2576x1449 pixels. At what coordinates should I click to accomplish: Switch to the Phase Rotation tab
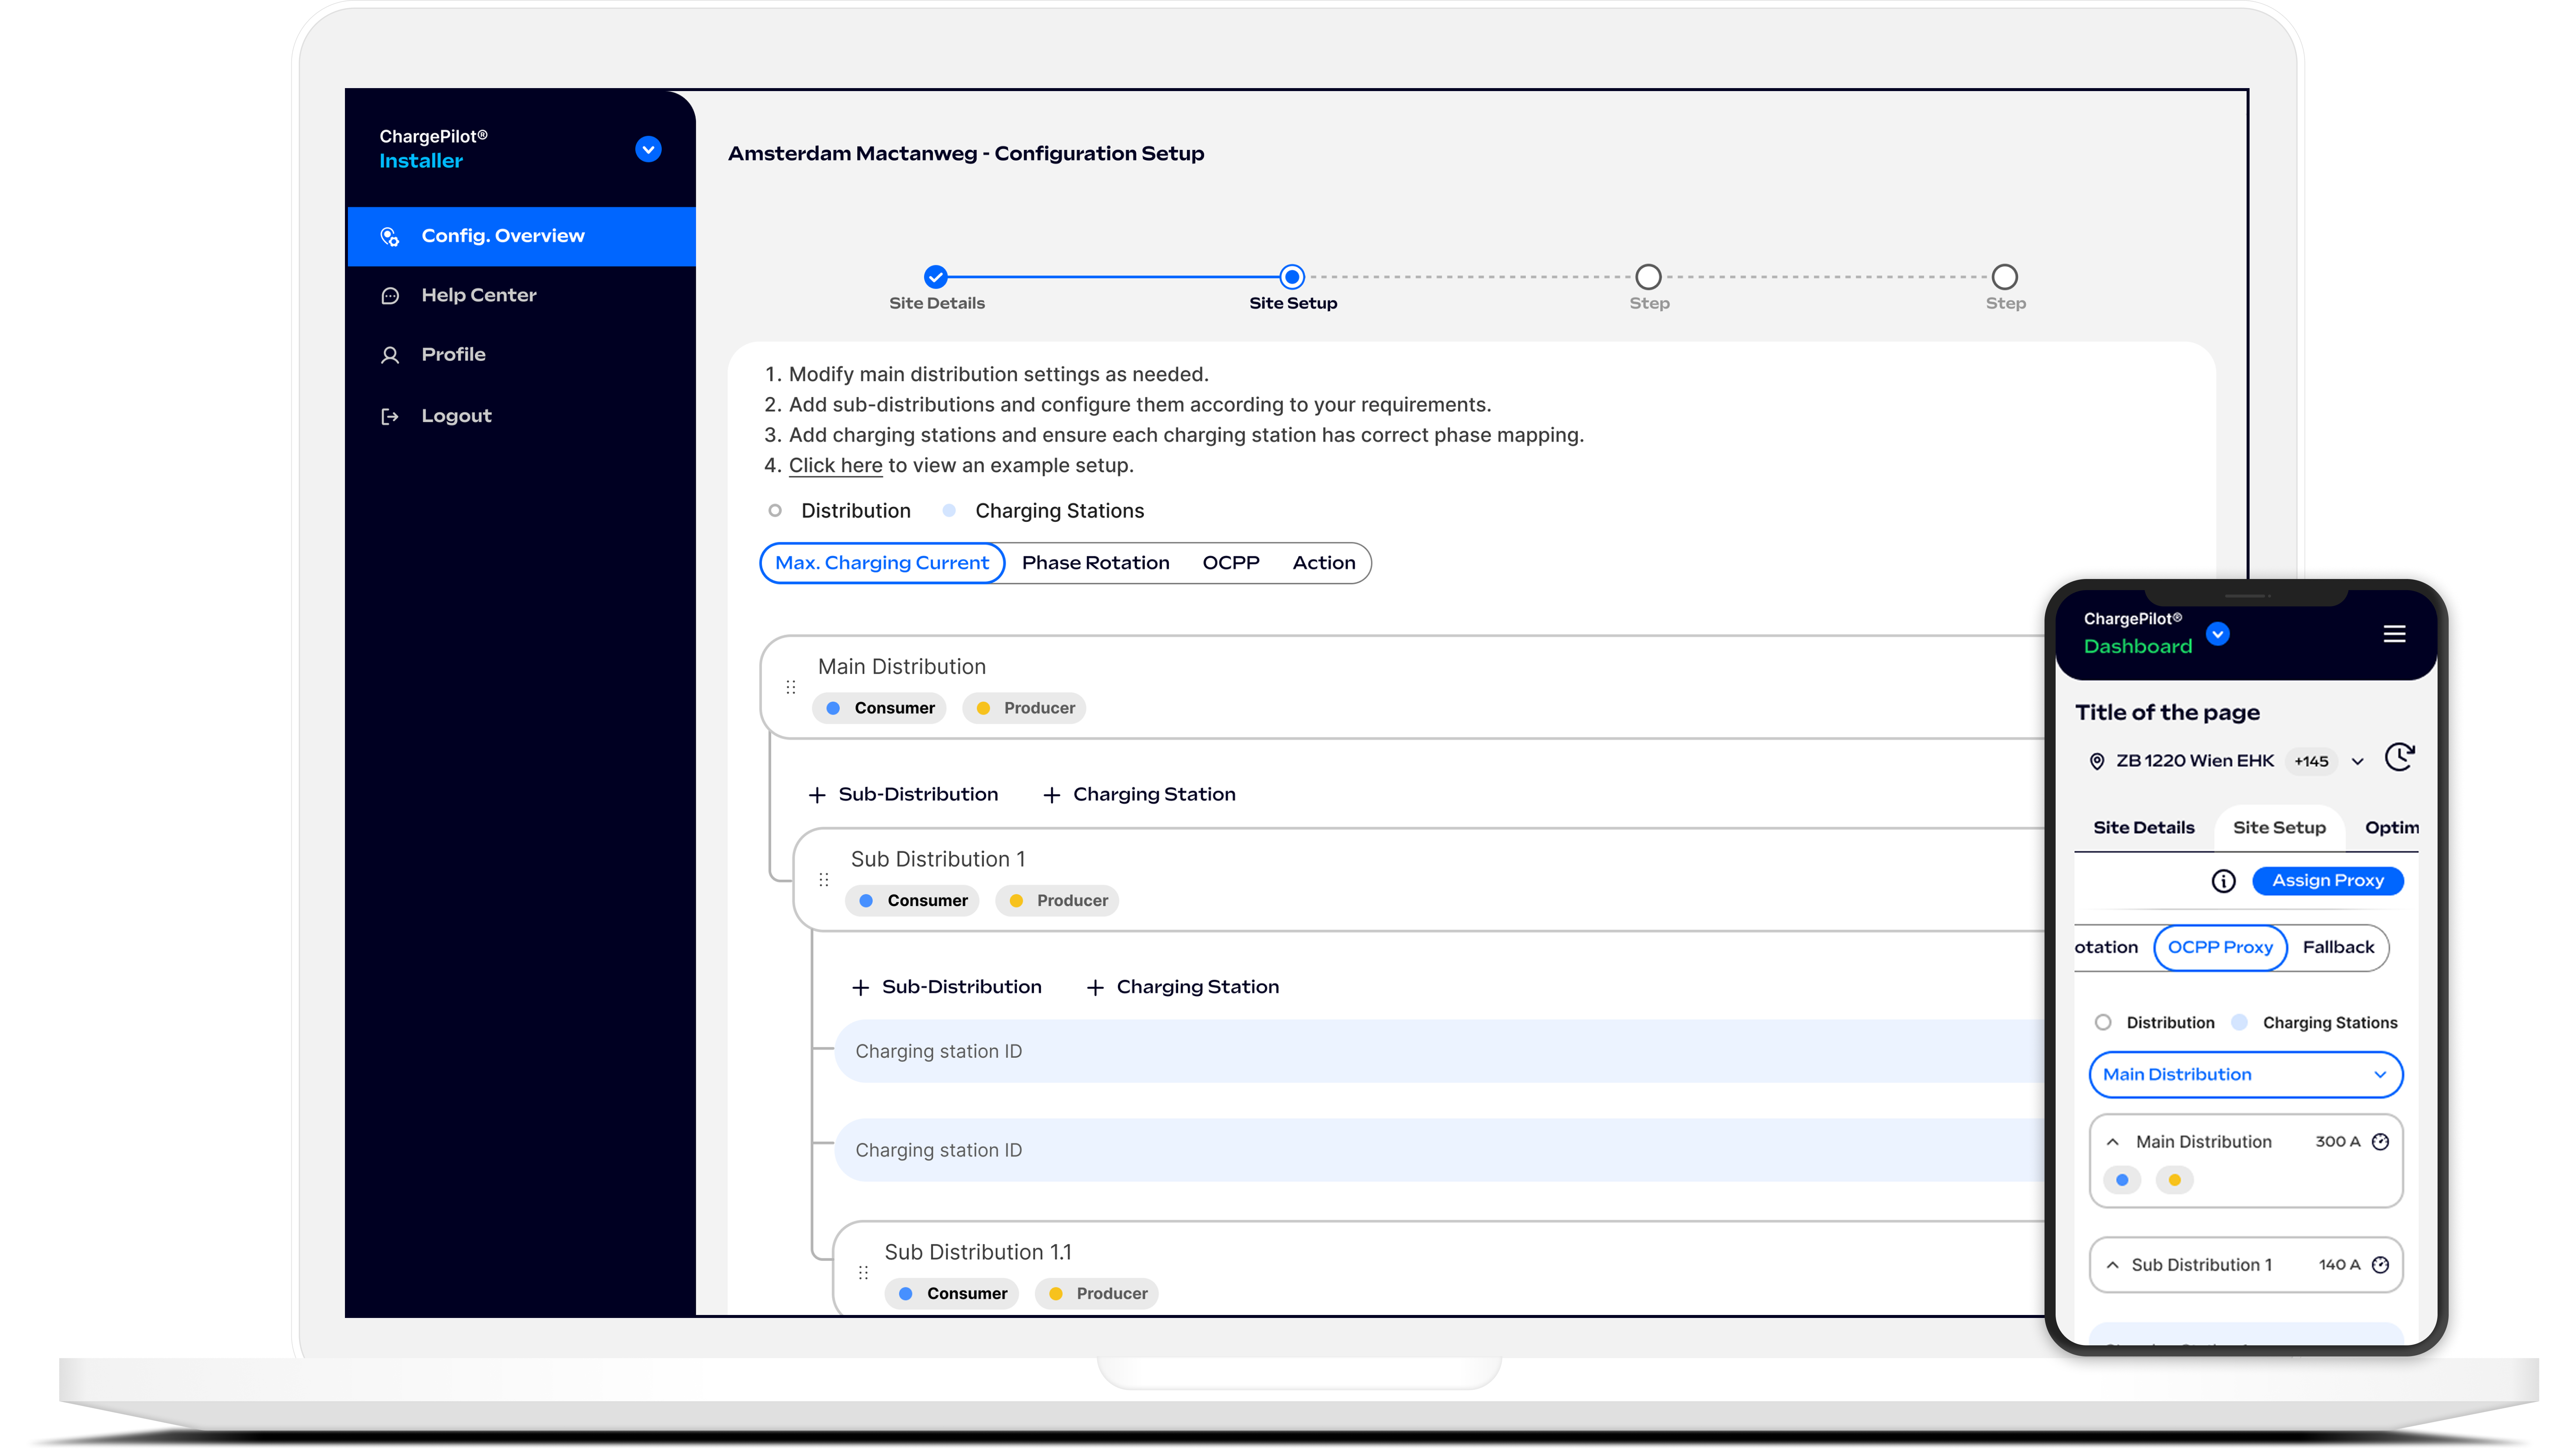coord(1095,563)
